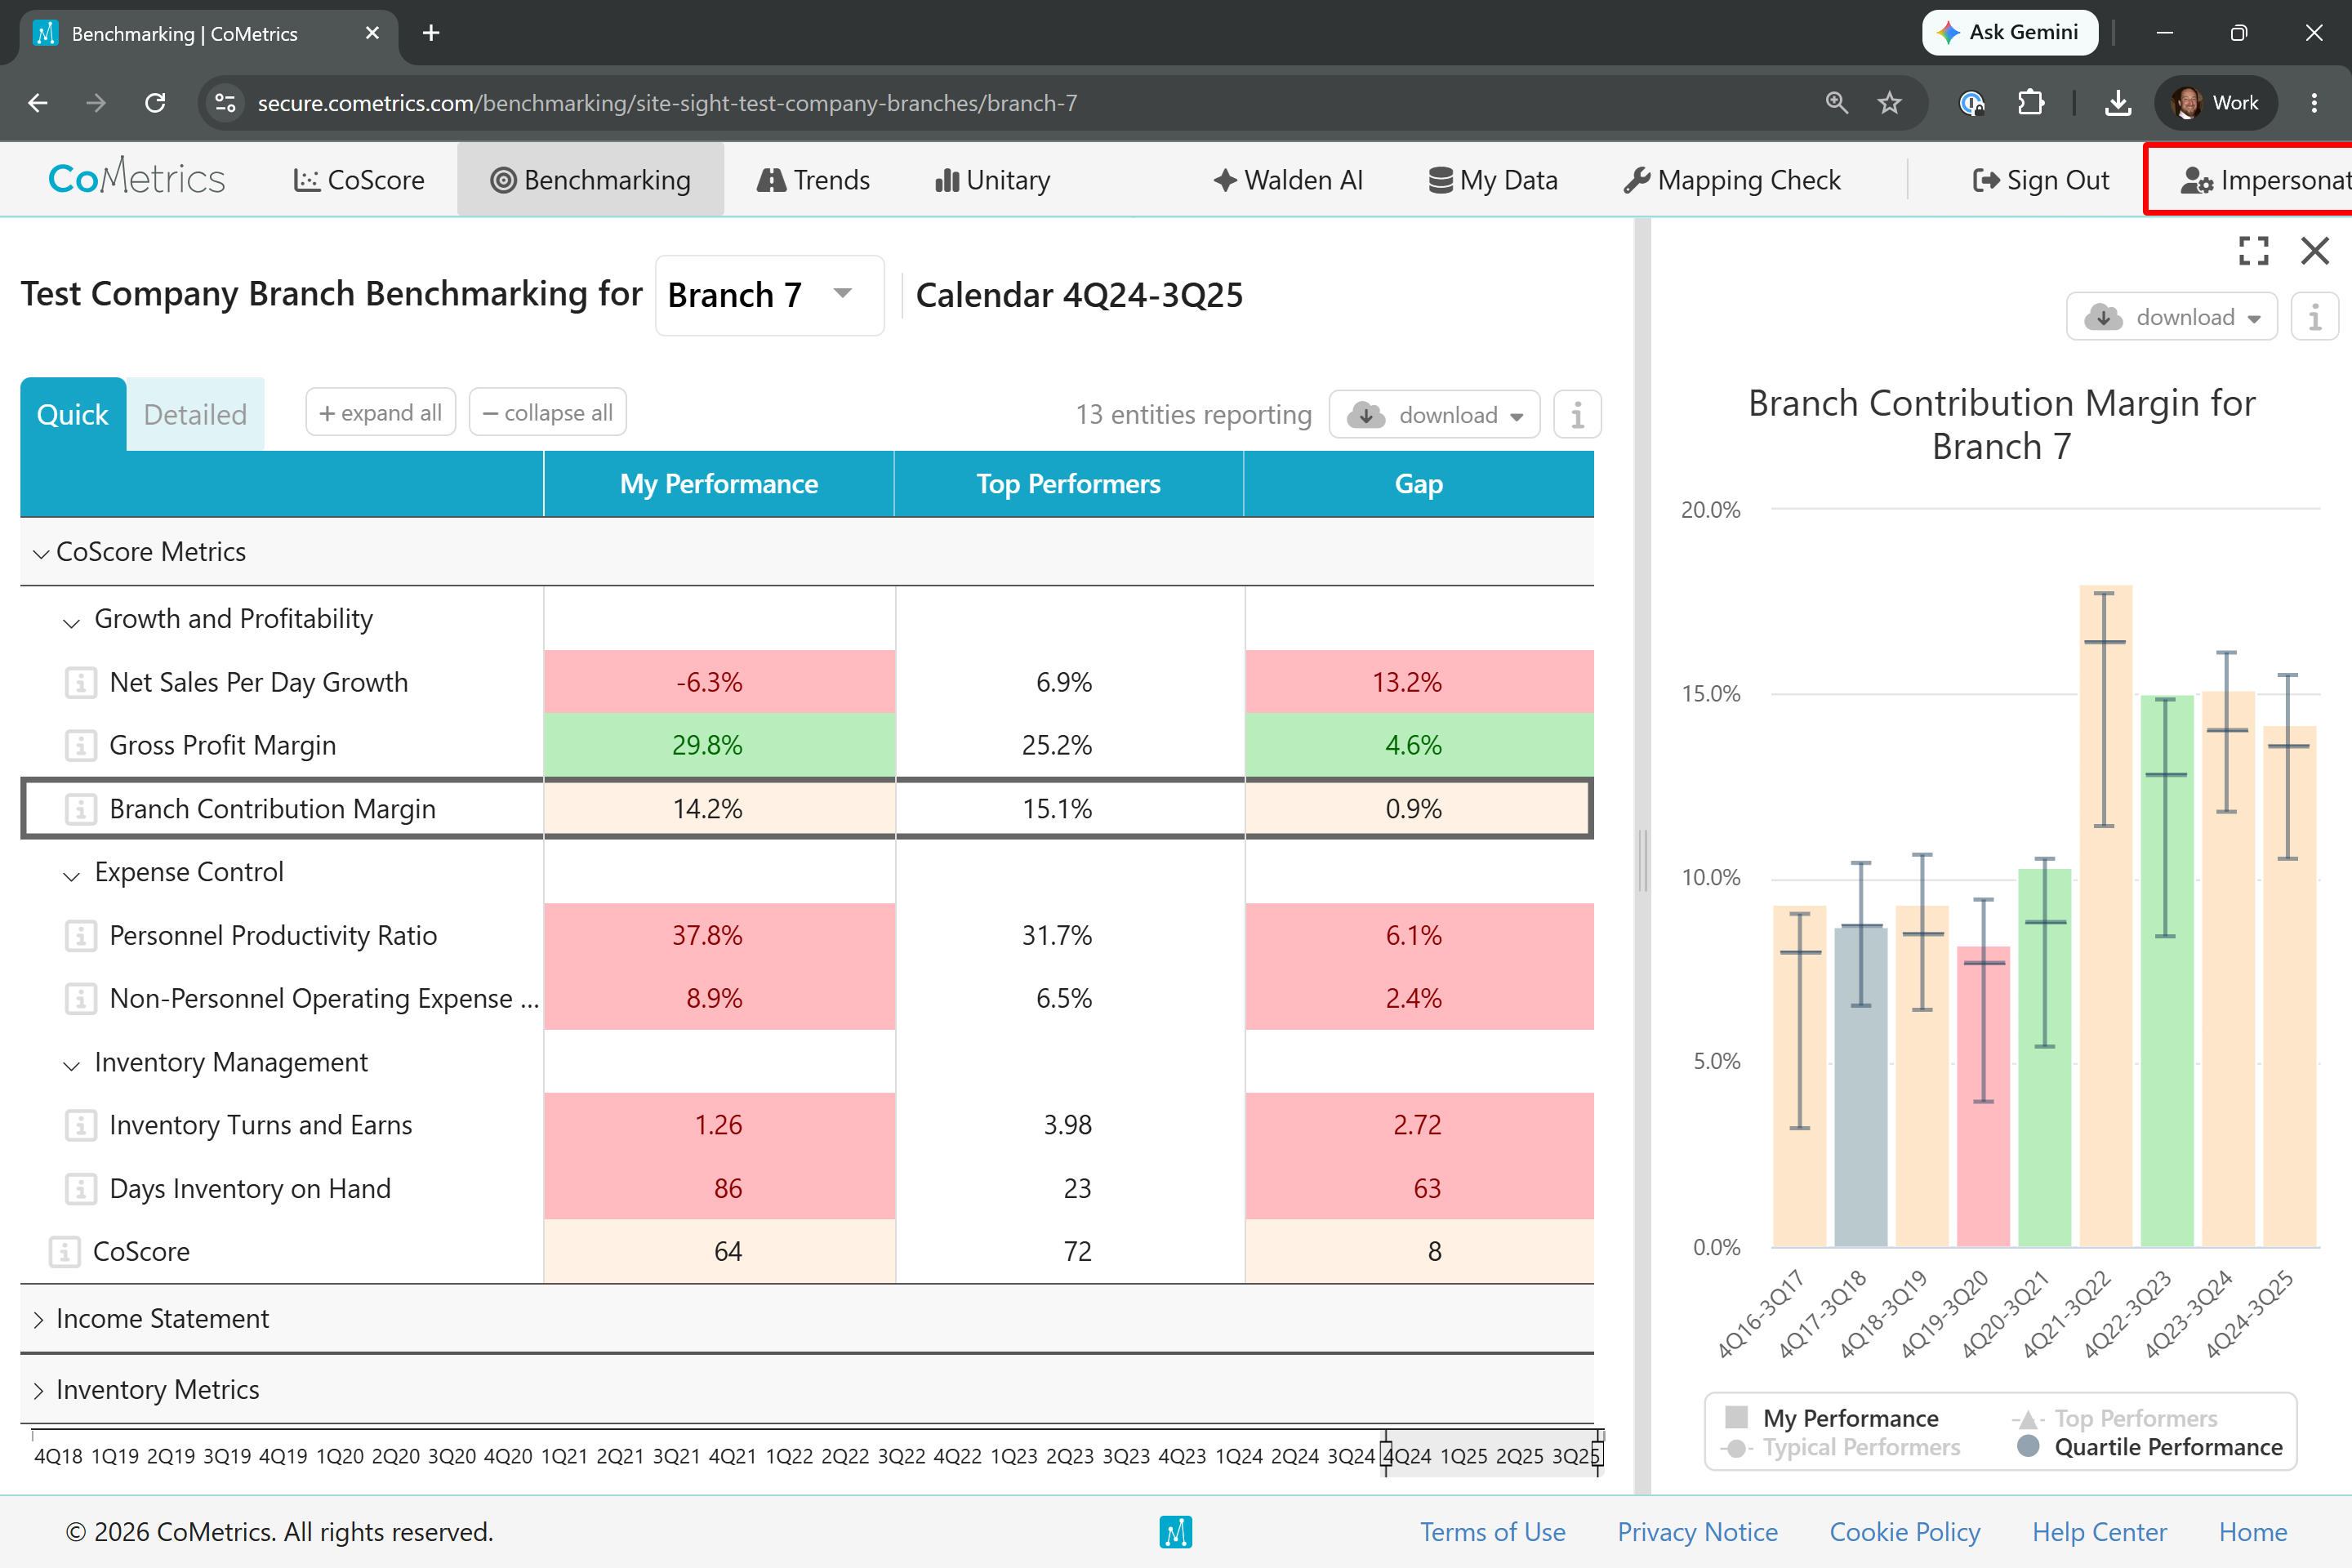
Task: Click the panel divider resize handle
Action: 1642,860
